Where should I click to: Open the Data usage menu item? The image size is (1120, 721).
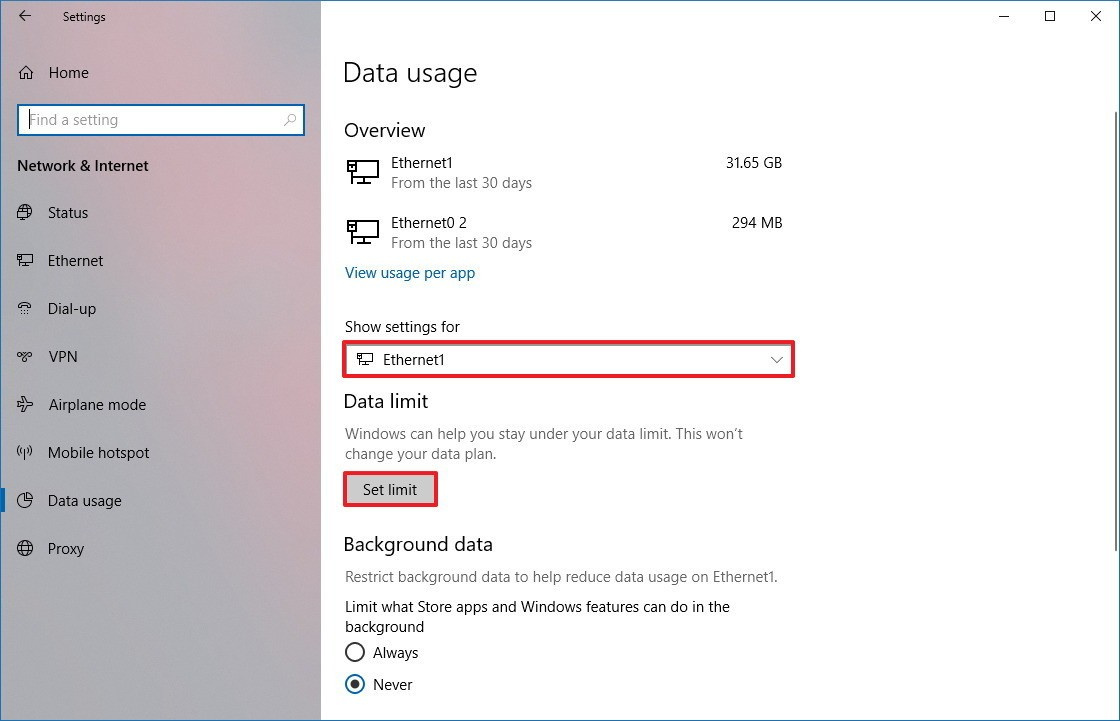[84, 501]
